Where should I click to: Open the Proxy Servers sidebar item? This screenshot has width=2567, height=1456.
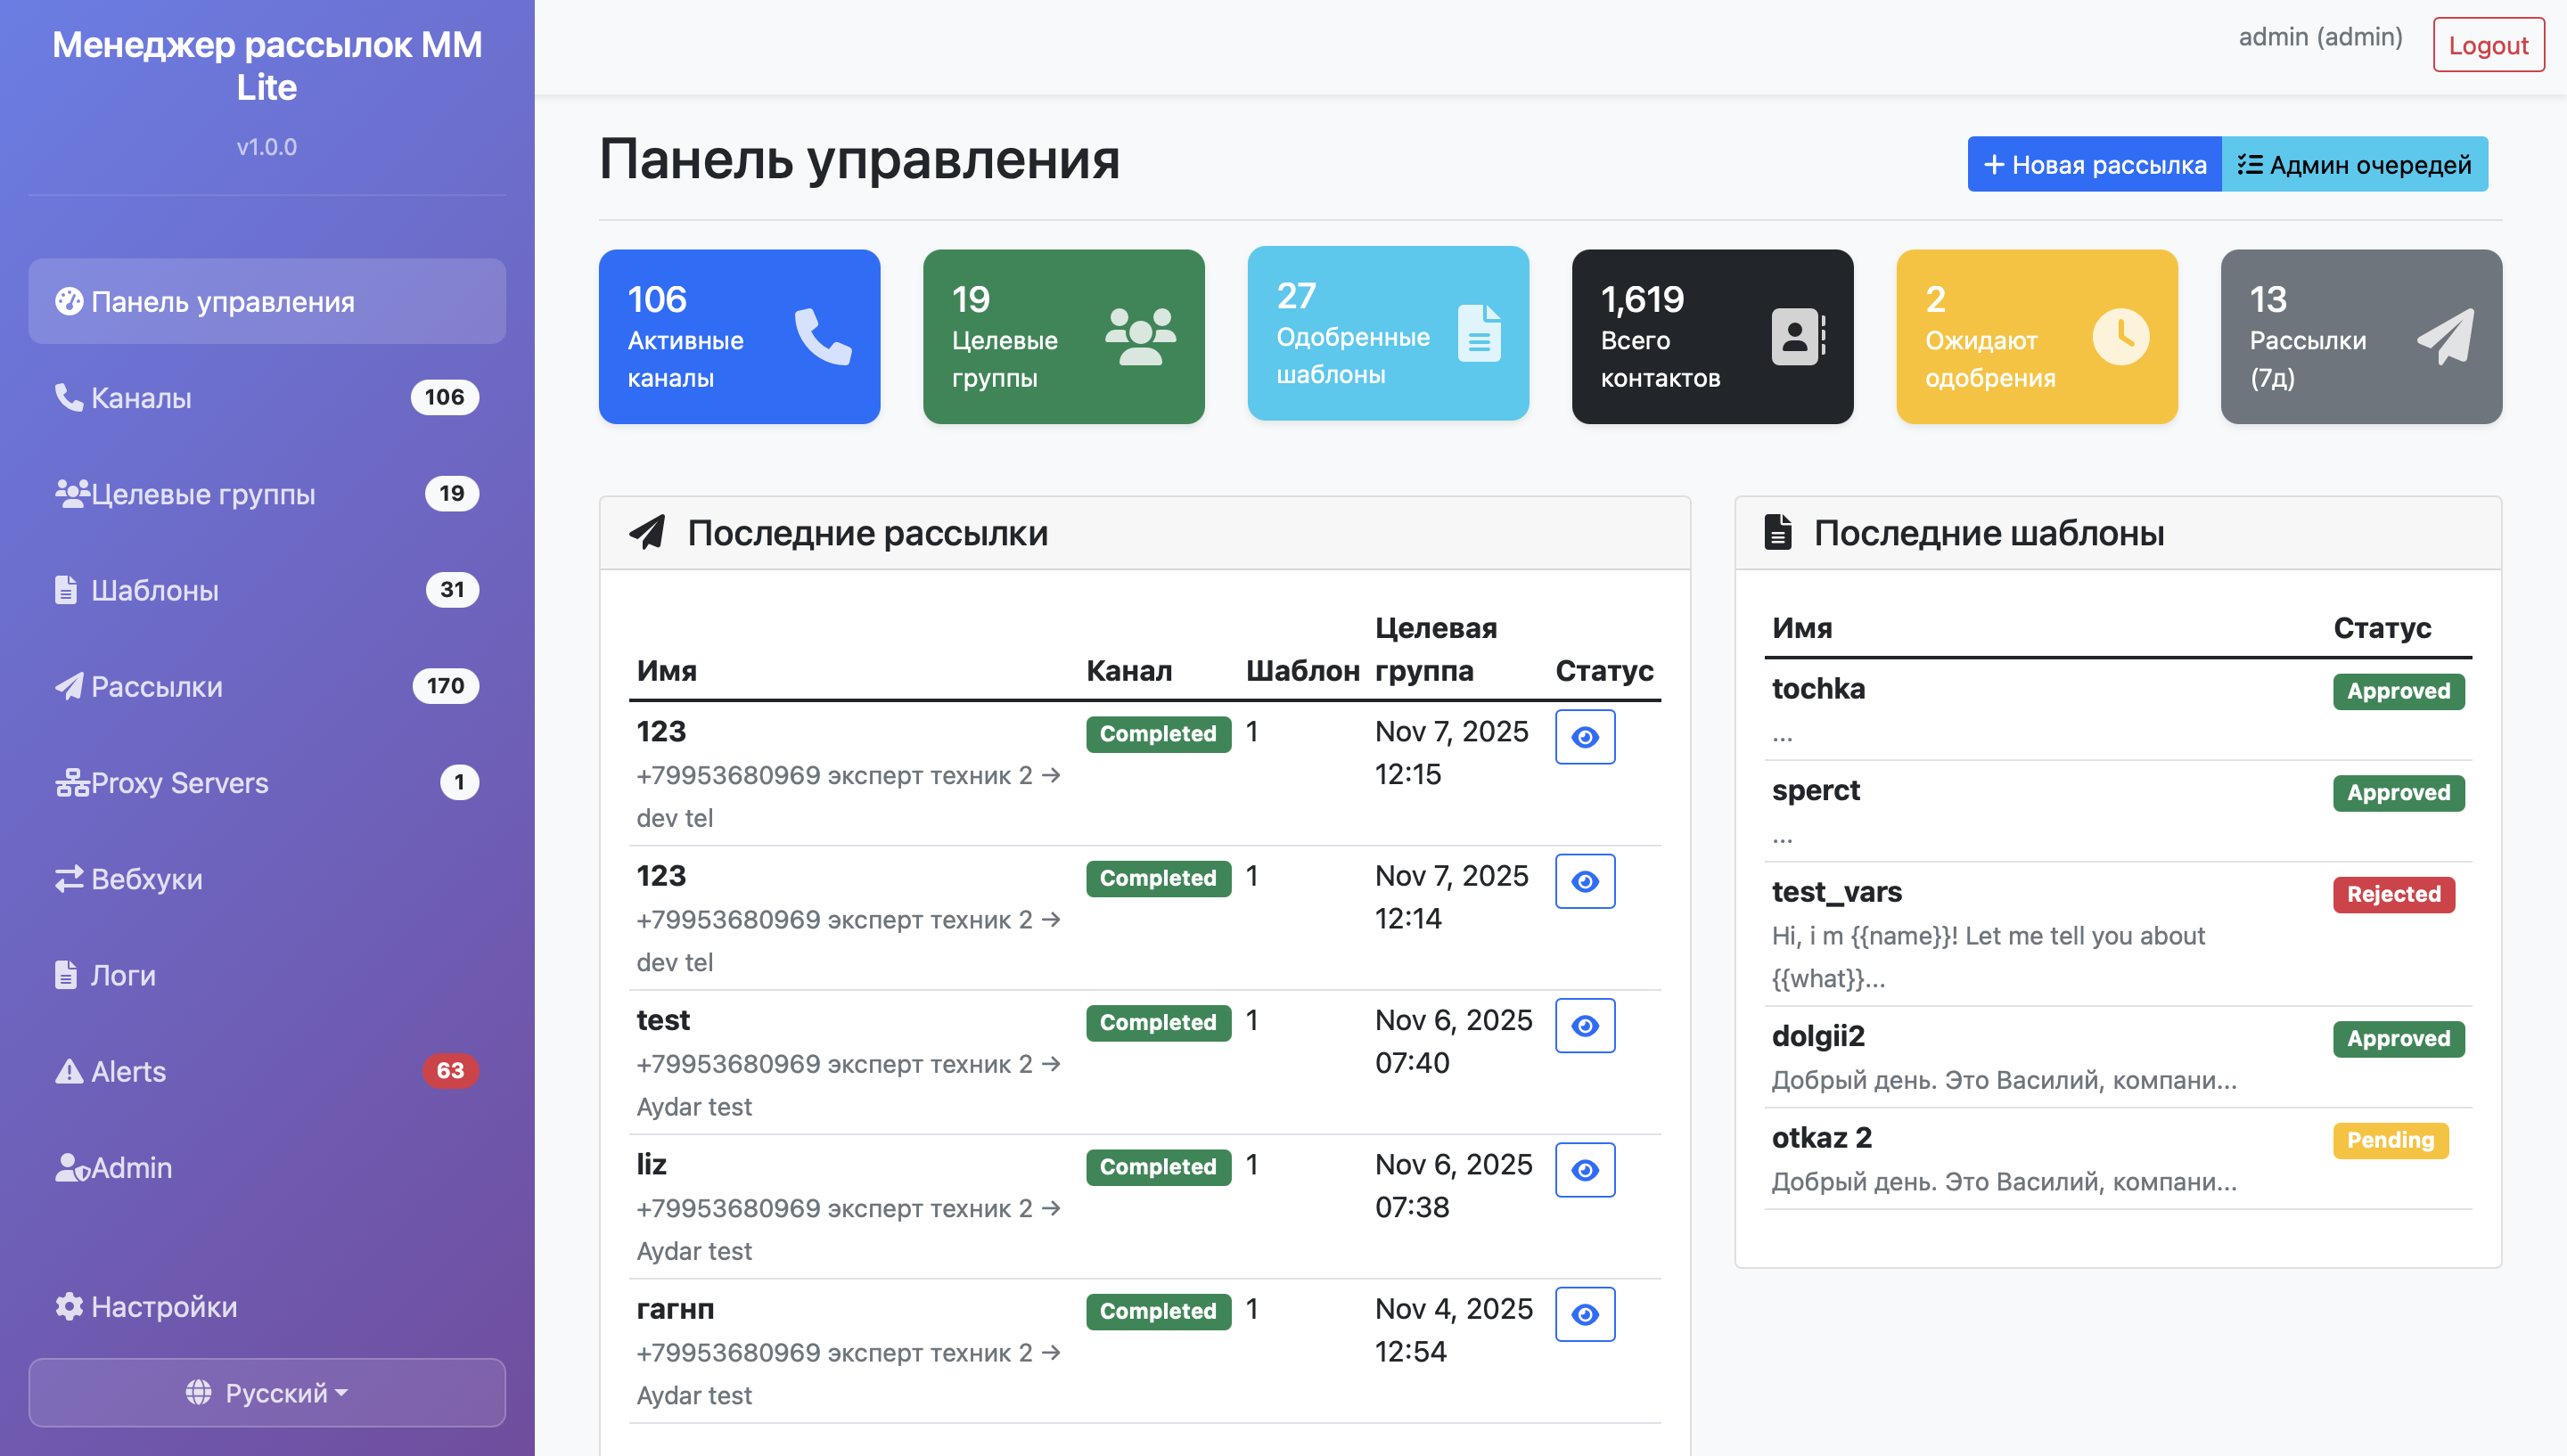tap(179, 783)
